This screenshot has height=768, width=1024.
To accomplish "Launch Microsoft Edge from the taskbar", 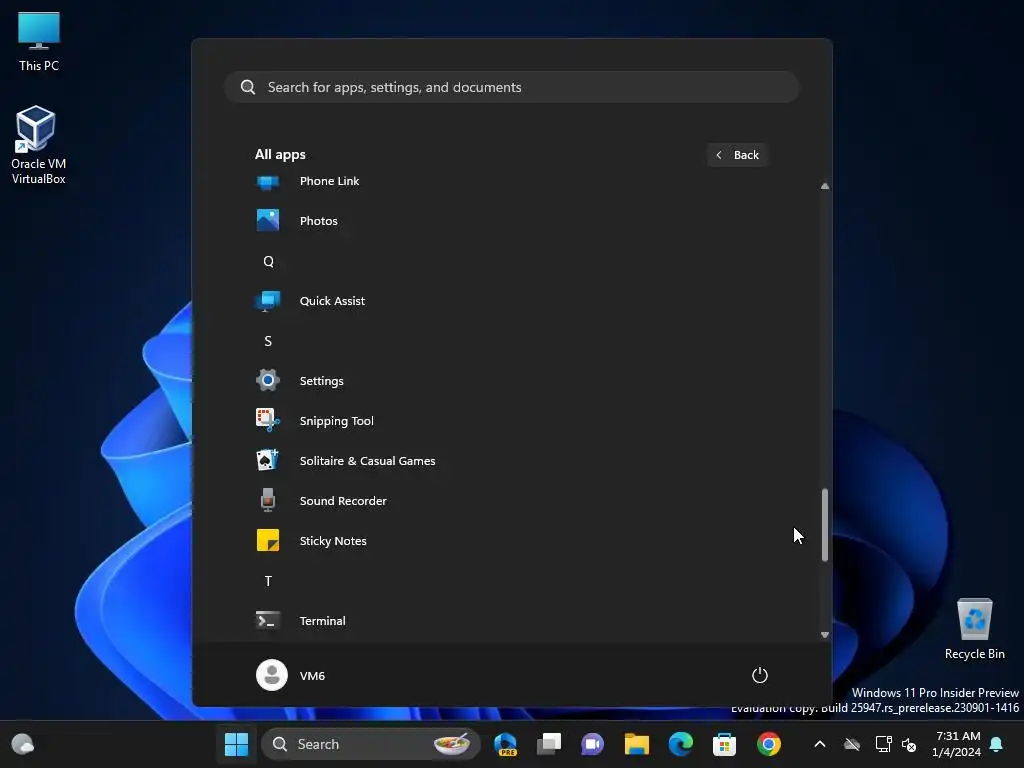I will pyautogui.click(x=680, y=744).
